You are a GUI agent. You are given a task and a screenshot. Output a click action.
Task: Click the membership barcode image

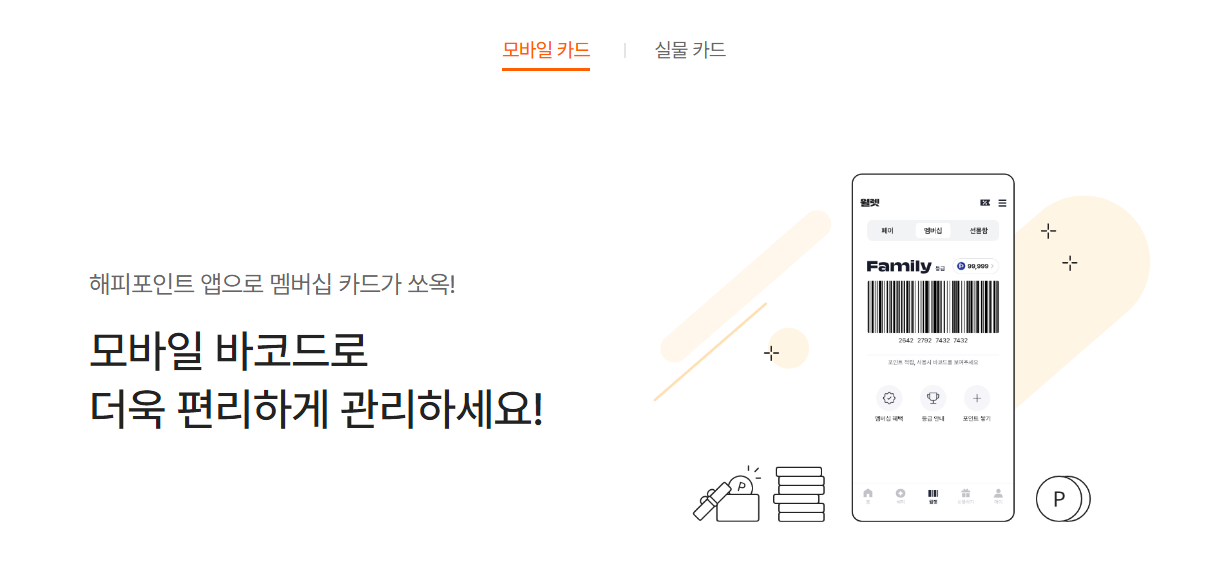click(933, 307)
